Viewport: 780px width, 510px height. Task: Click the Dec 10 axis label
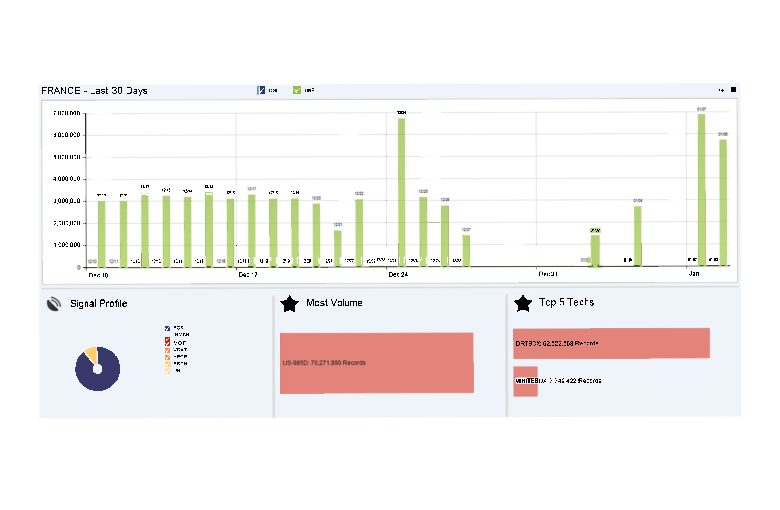pyautogui.click(x=98, y=275)
